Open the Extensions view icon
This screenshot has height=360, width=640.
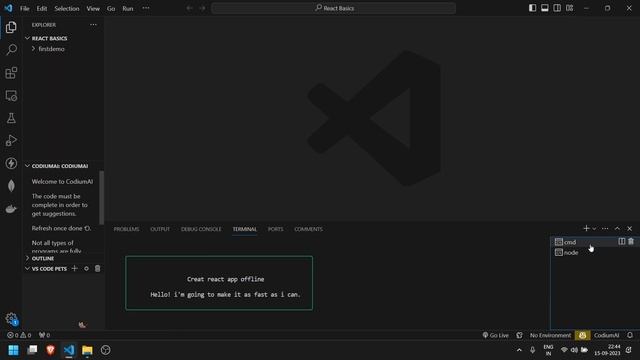11,73
